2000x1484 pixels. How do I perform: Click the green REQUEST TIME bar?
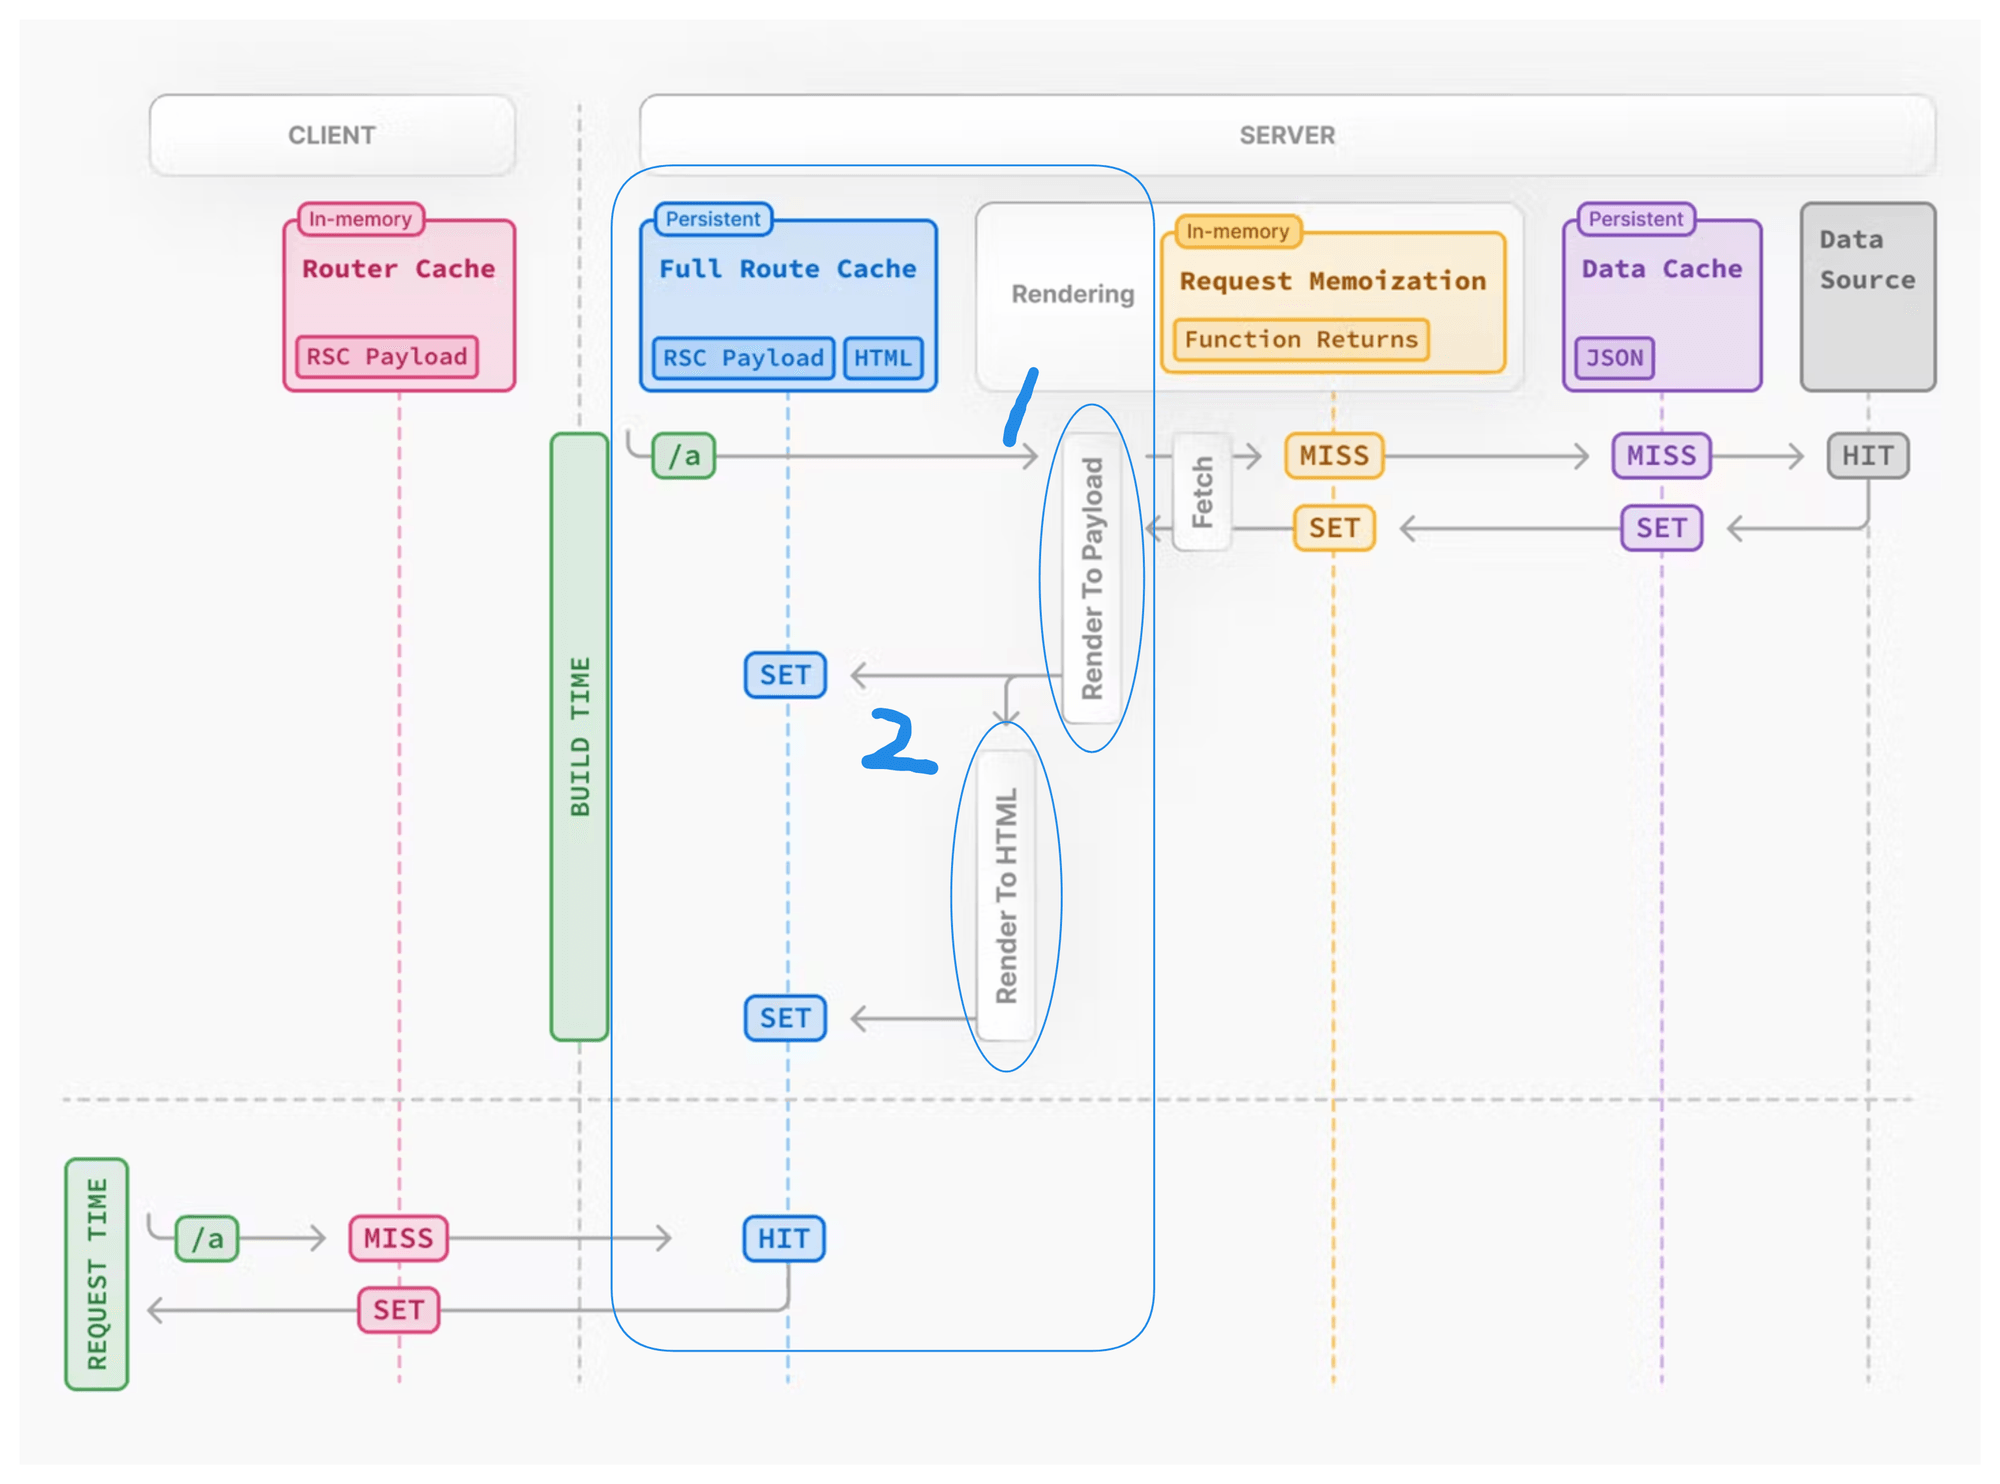[x=97, y=1273]
